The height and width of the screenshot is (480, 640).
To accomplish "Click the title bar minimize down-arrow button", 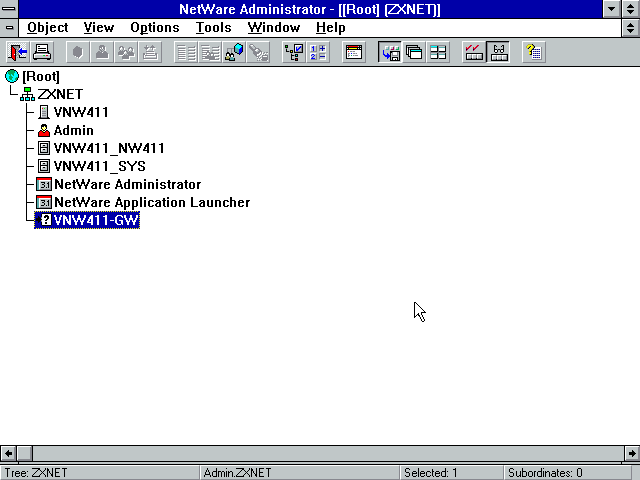I will coord(611,9).
